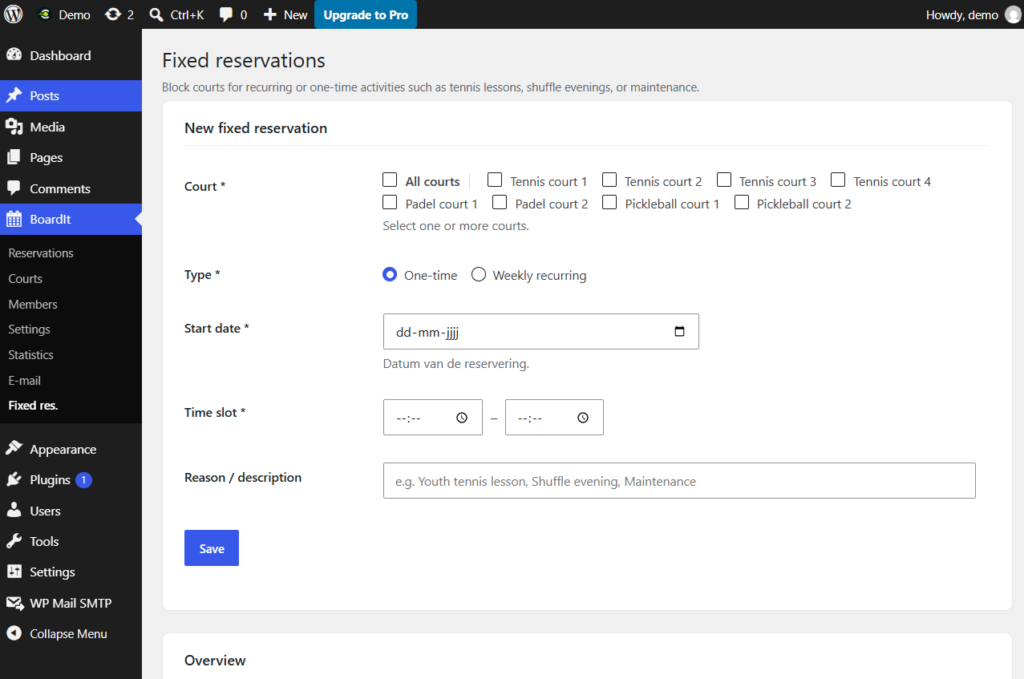Enable the Padel court 2 checkbox

point(500,202)
